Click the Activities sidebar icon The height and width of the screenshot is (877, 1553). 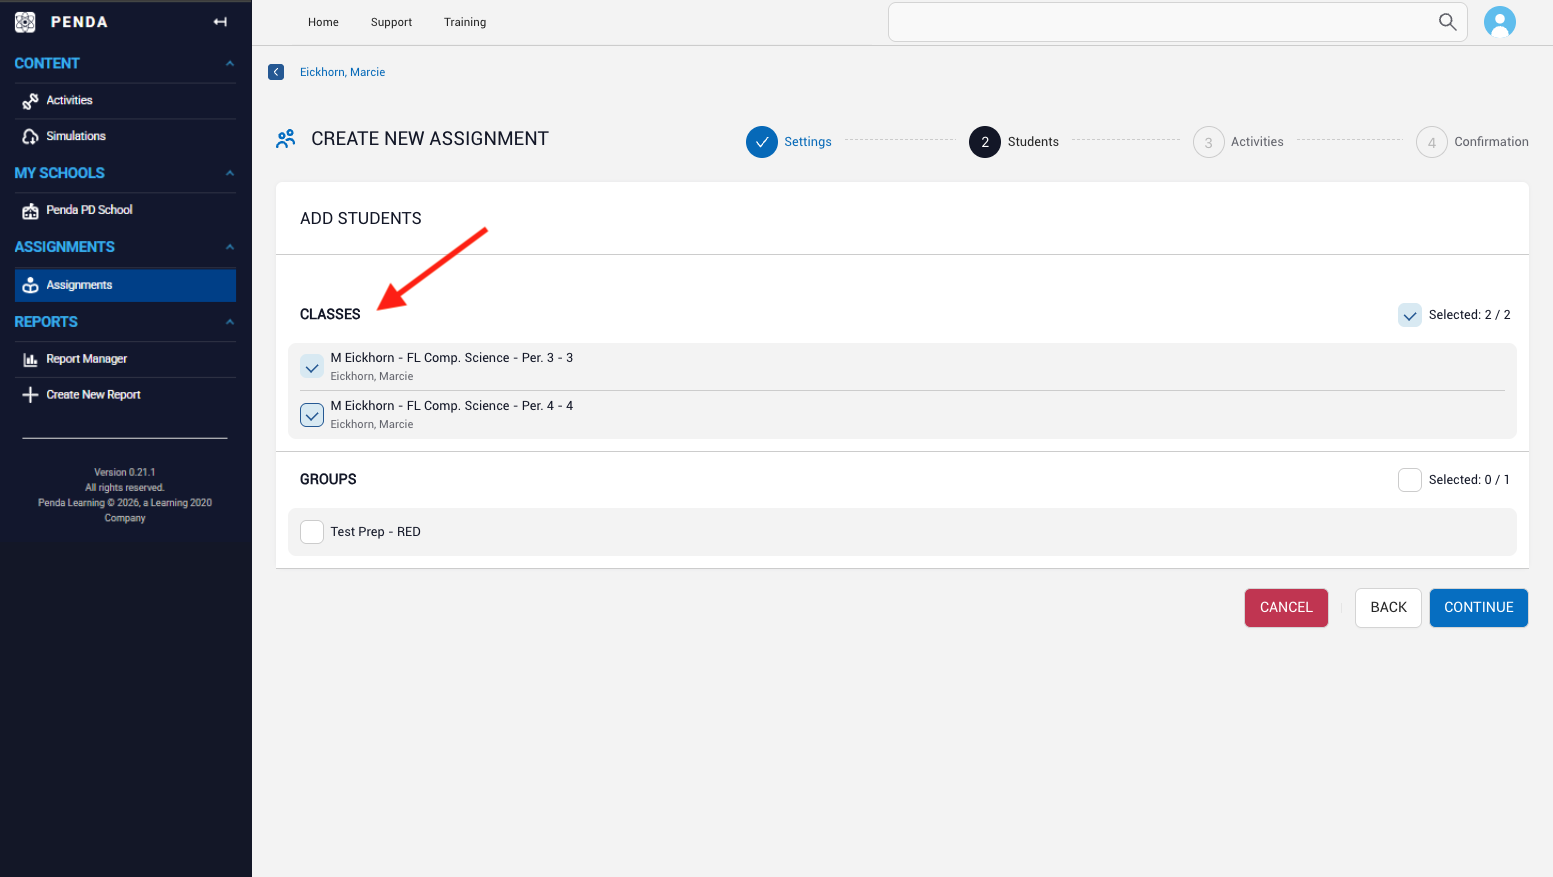(31, 101)
